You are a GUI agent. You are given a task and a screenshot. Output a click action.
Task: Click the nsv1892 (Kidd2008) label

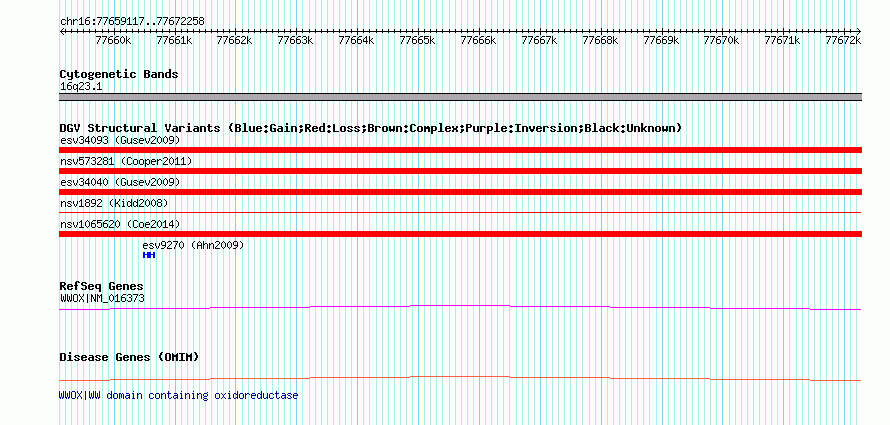click(114, 203)
